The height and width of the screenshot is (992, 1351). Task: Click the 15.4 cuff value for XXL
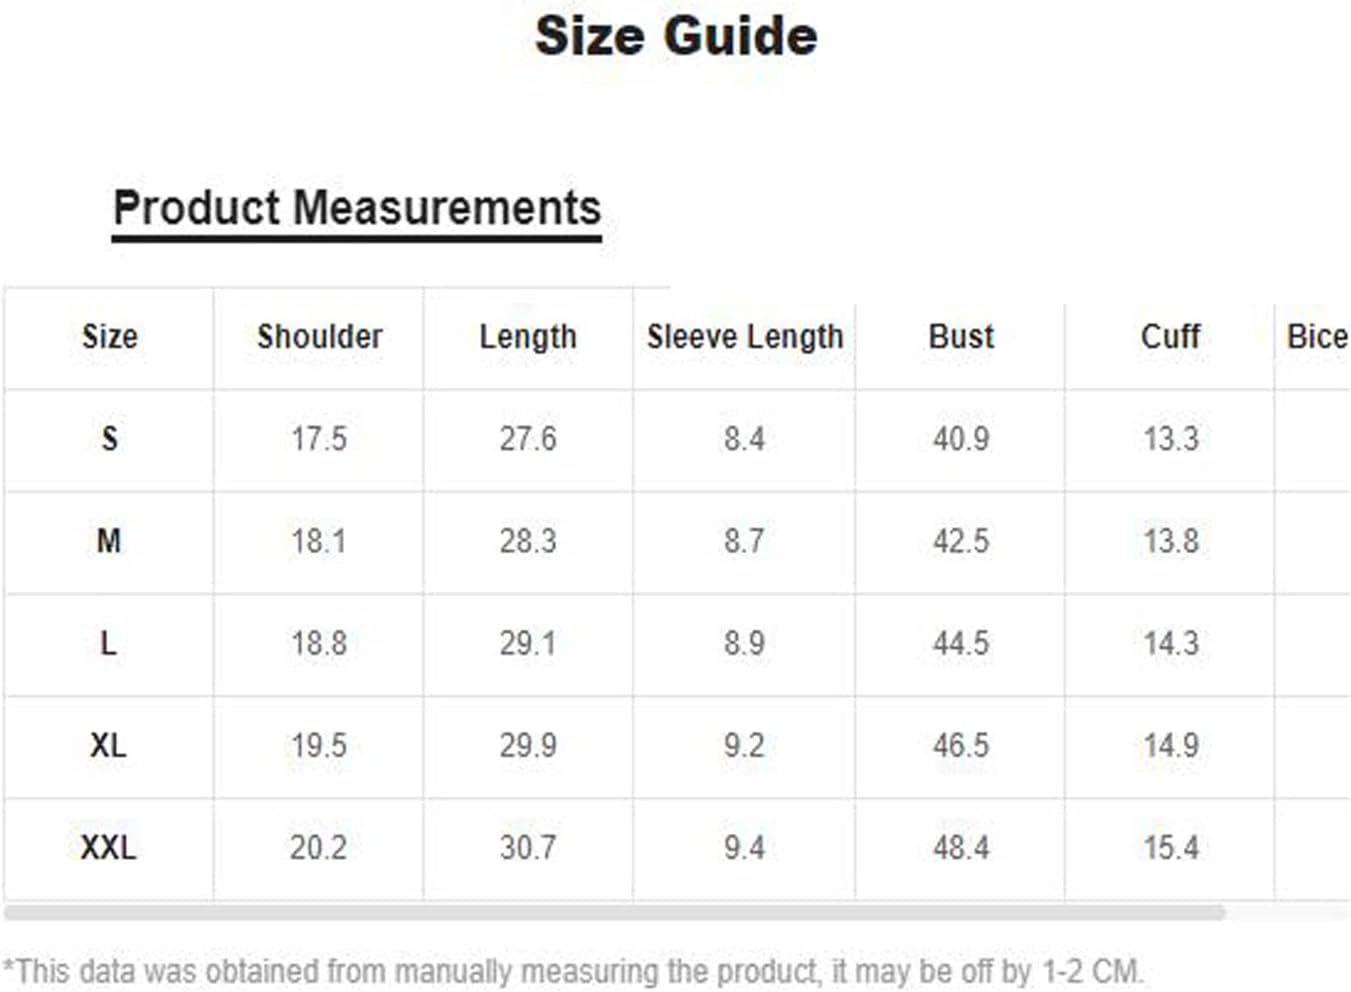click(x=1170, y=848)
